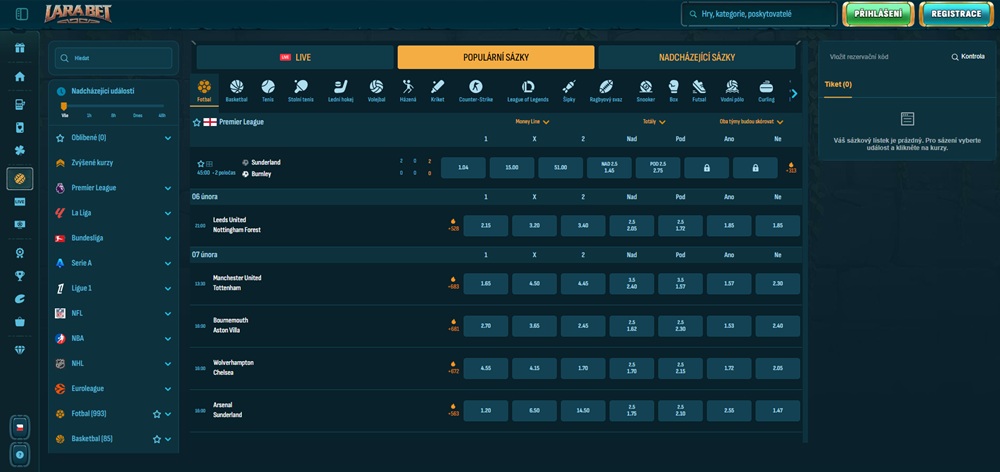Switch to the LIVE tab

click(x=295, y=58)
